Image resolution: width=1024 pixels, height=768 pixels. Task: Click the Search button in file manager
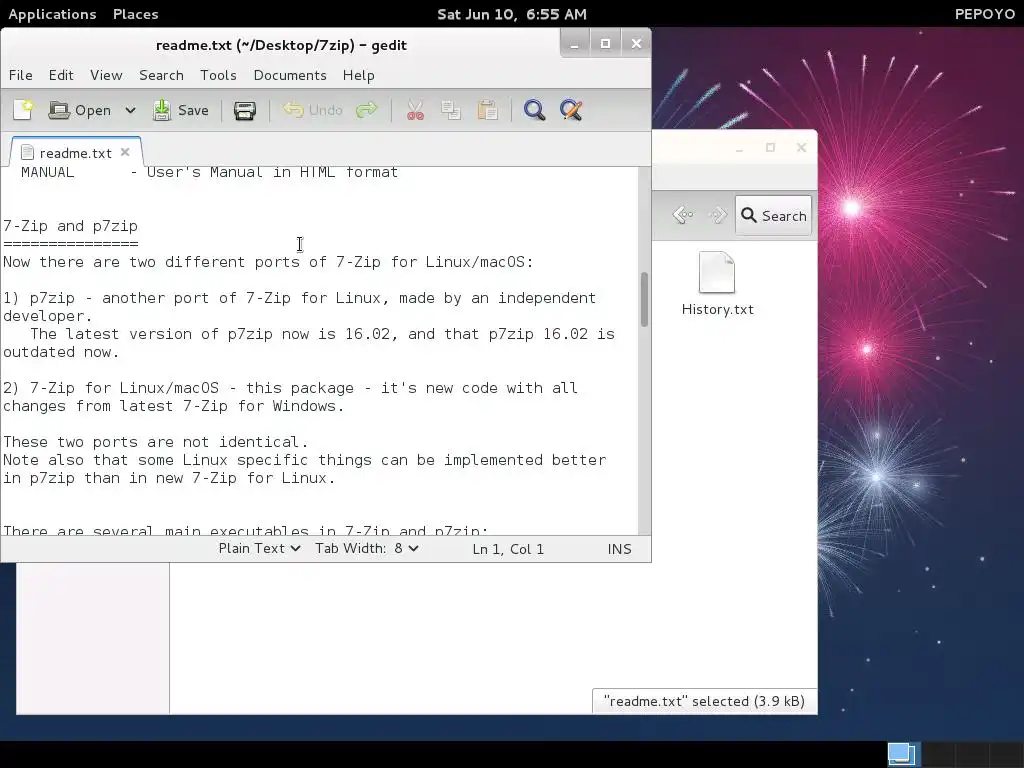point(773,216)
